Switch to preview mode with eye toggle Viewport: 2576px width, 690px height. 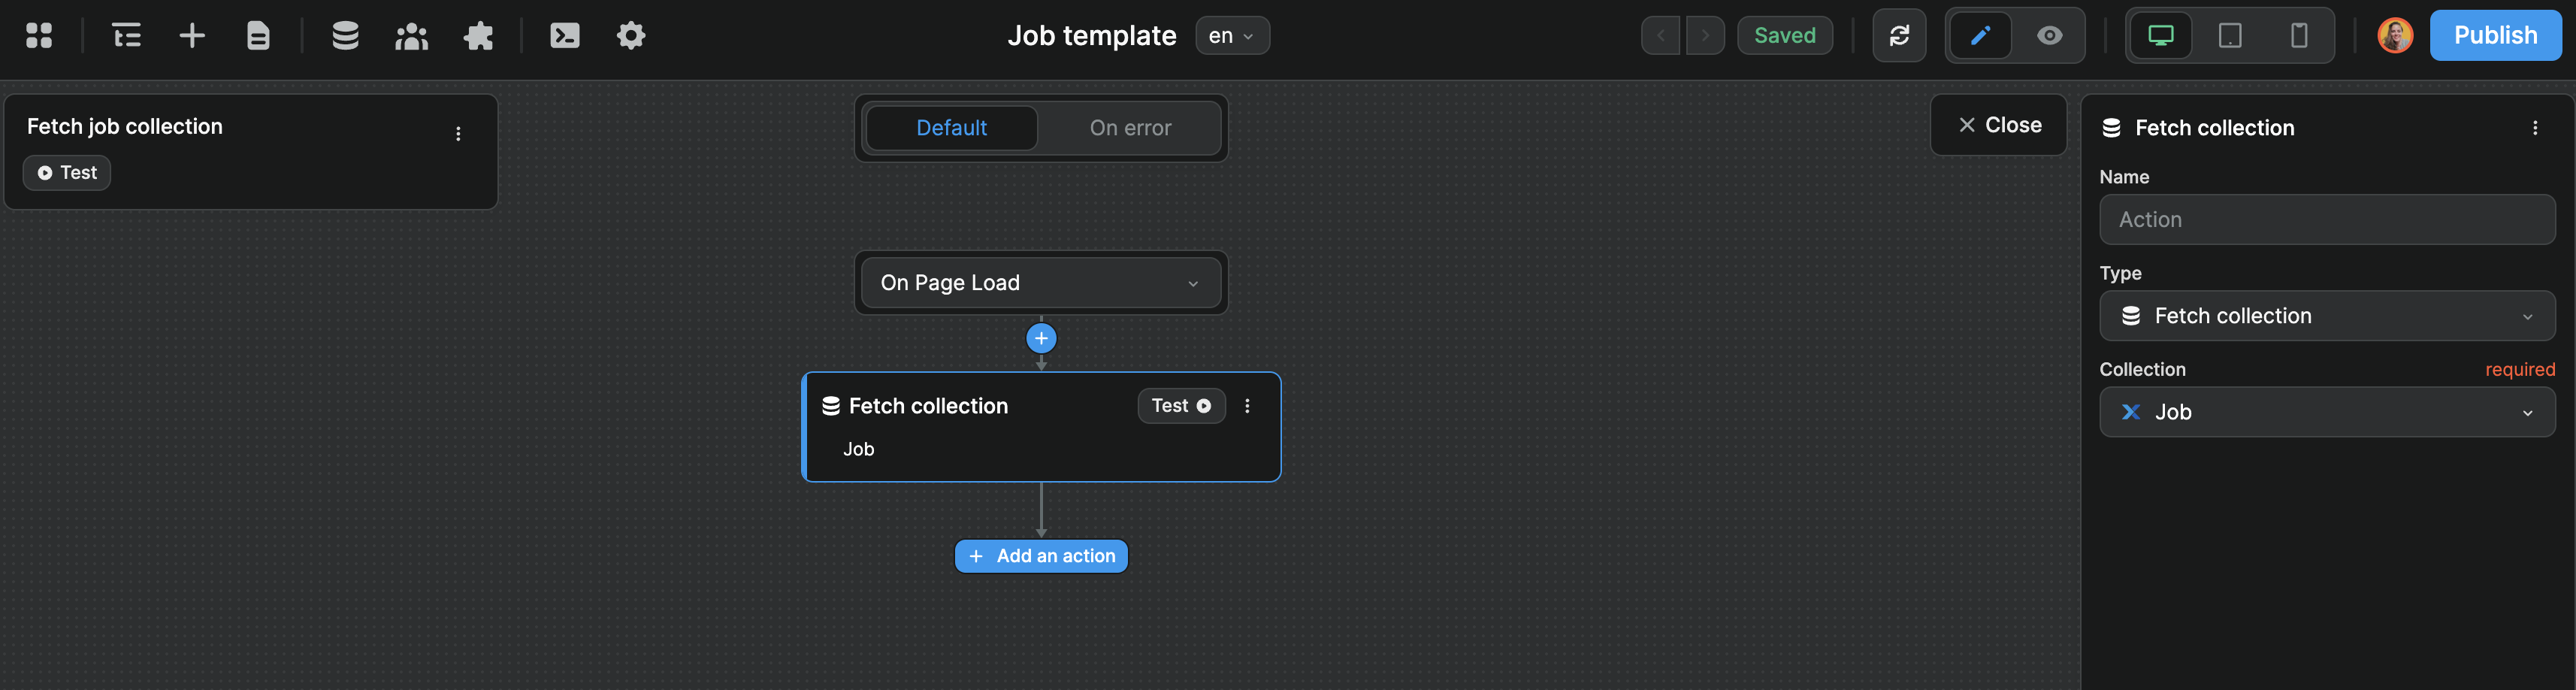[2049, 35]
